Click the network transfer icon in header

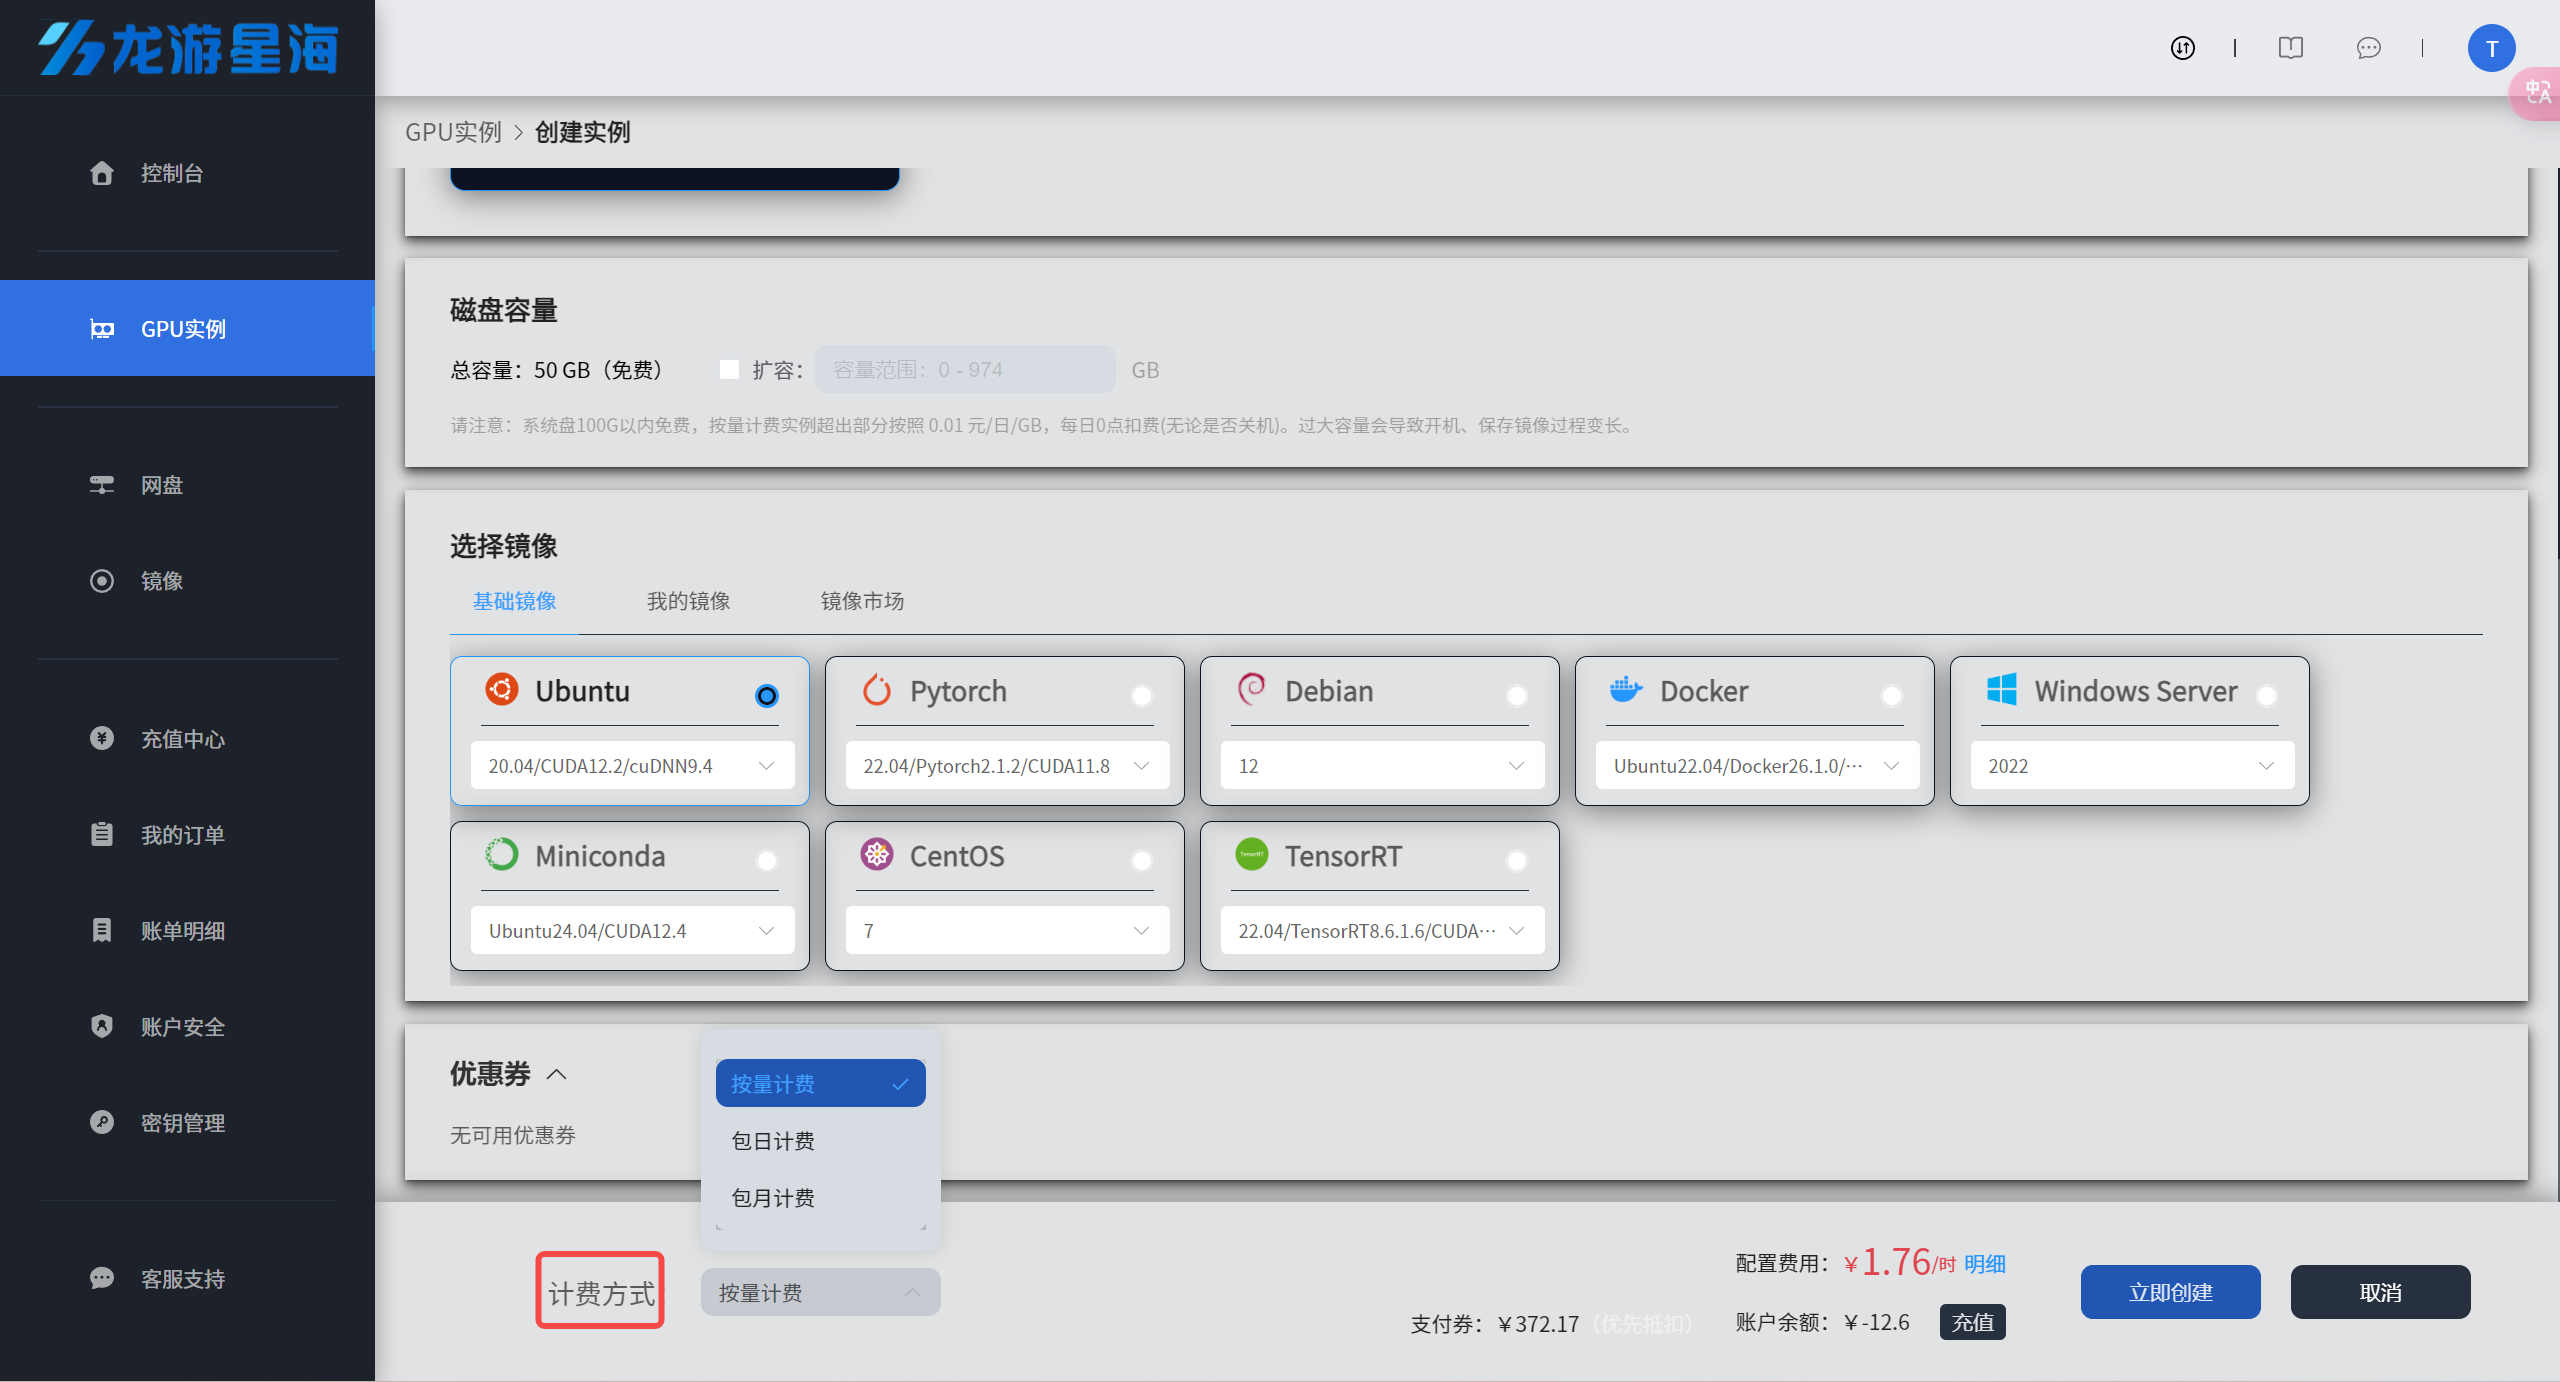[x=2182, y=48]
